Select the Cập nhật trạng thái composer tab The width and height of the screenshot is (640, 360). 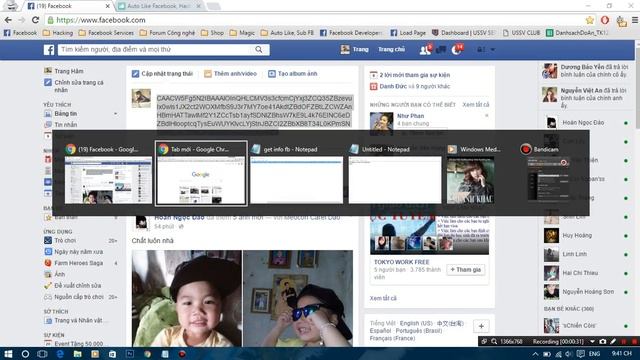pyautogui.click(x=162, y=74)
